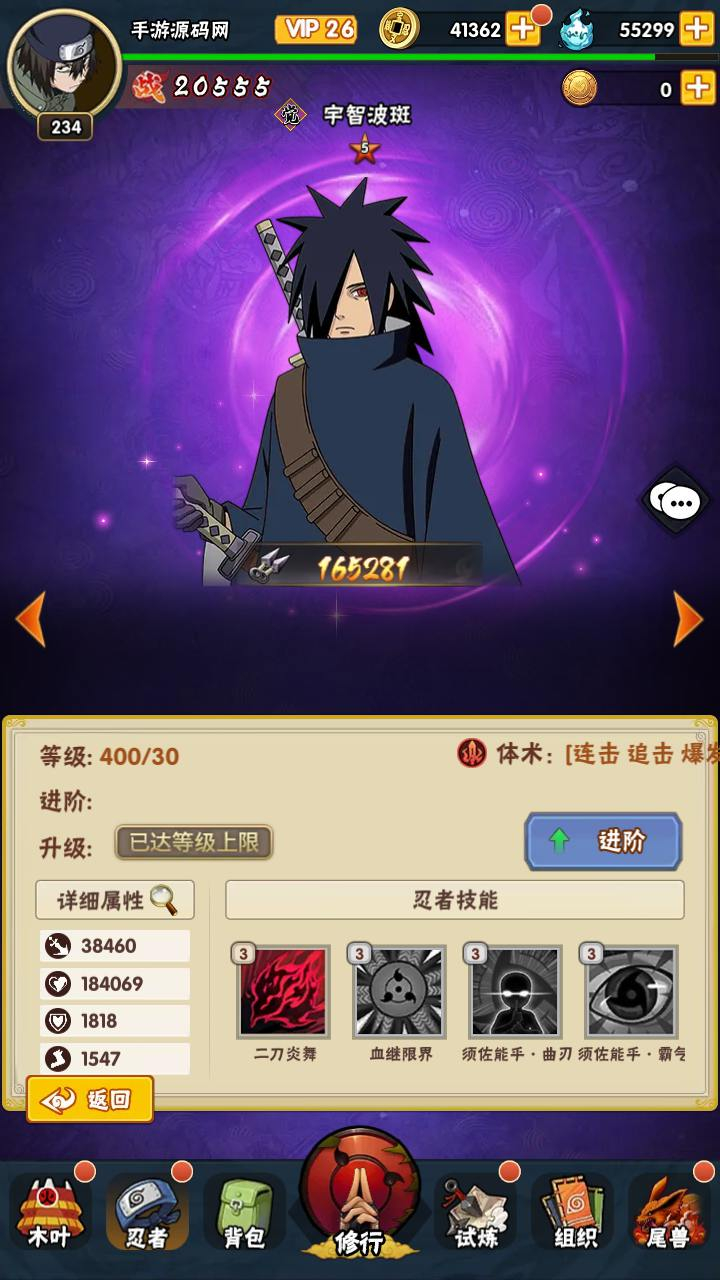Add bronze coin currency with plus
This screenshot has width=720, height=1280.
click(697, 89)
